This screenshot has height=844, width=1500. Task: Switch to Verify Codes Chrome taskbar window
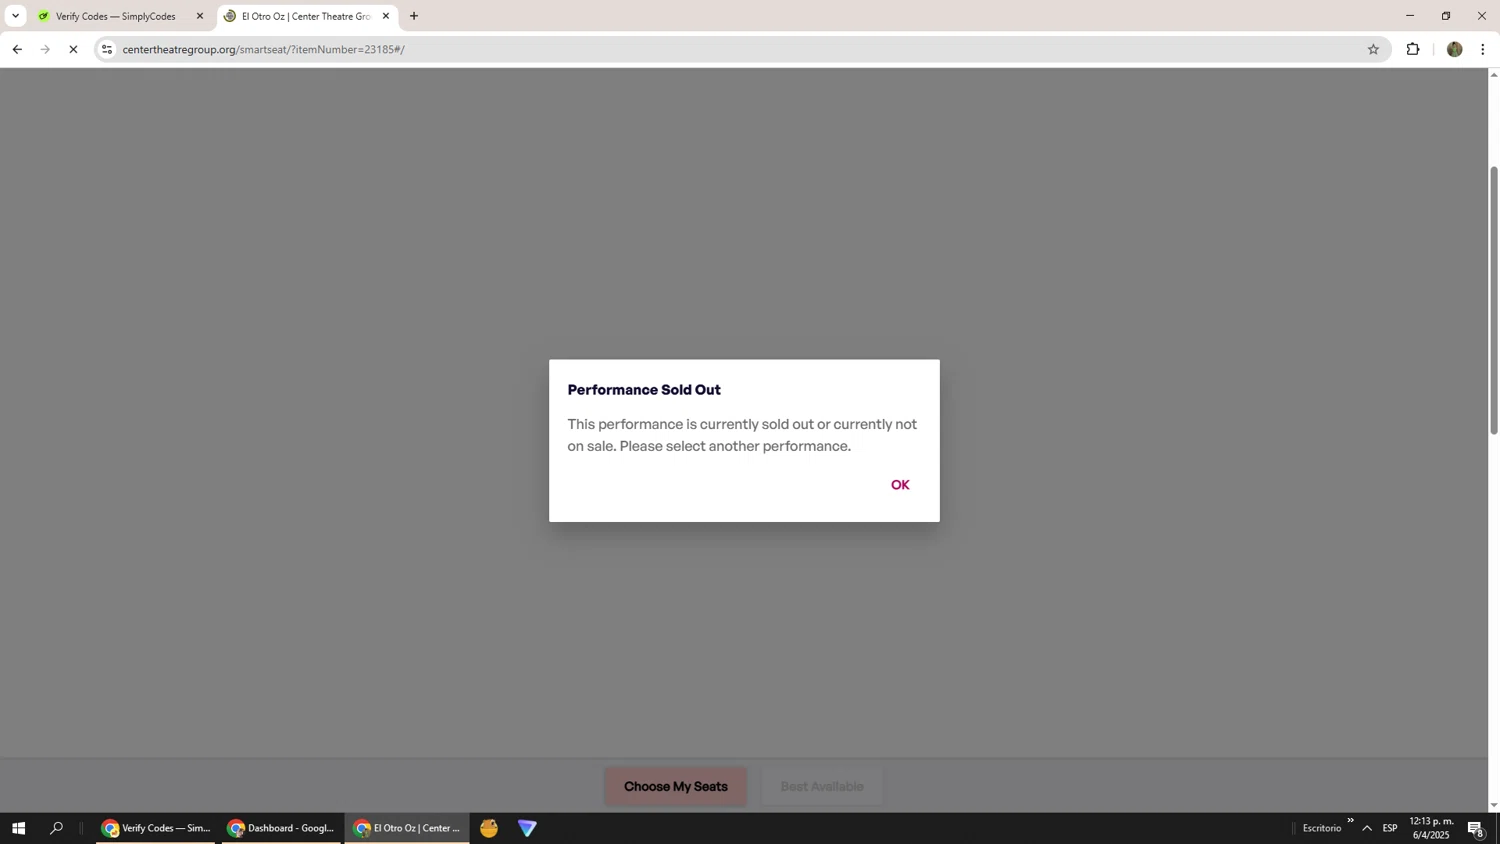pos(156,828)
